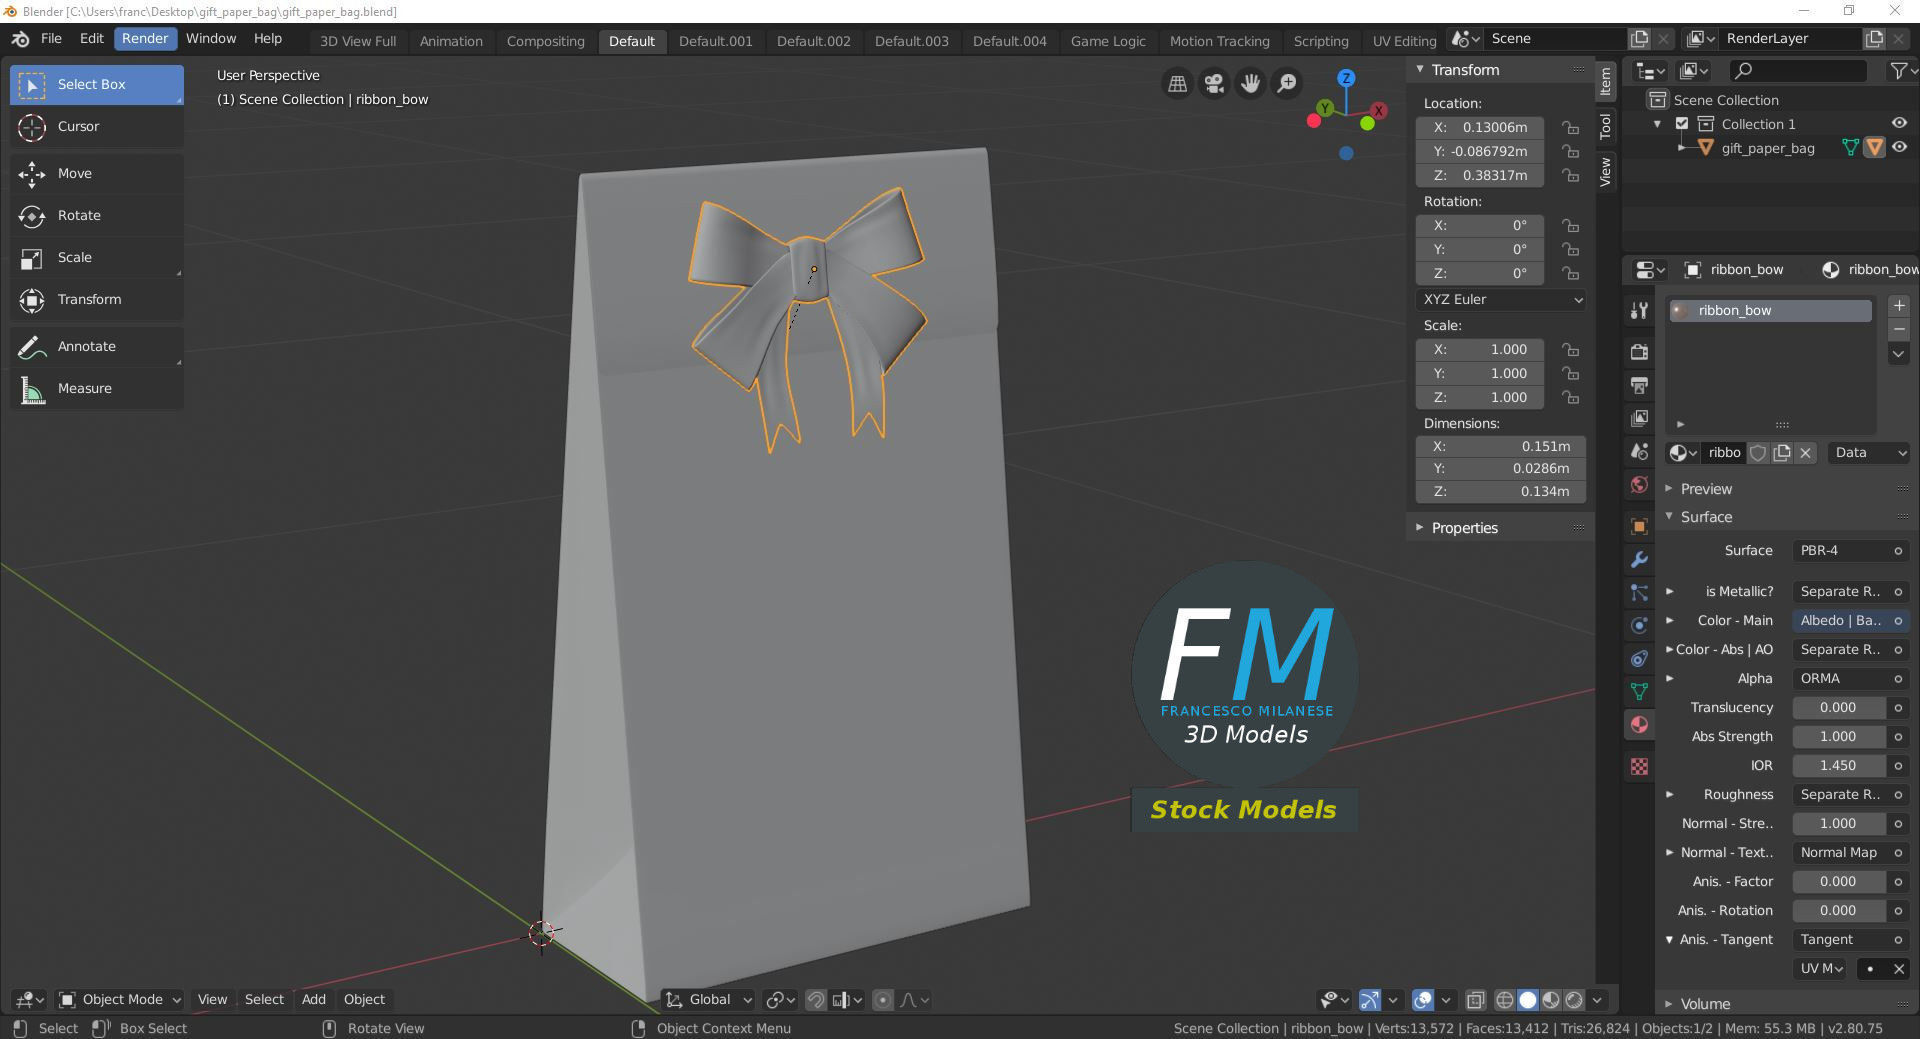The image size is (1920, 1039).
Task: Toggle viewport overlays button
Action: tap(1423, 1000)
